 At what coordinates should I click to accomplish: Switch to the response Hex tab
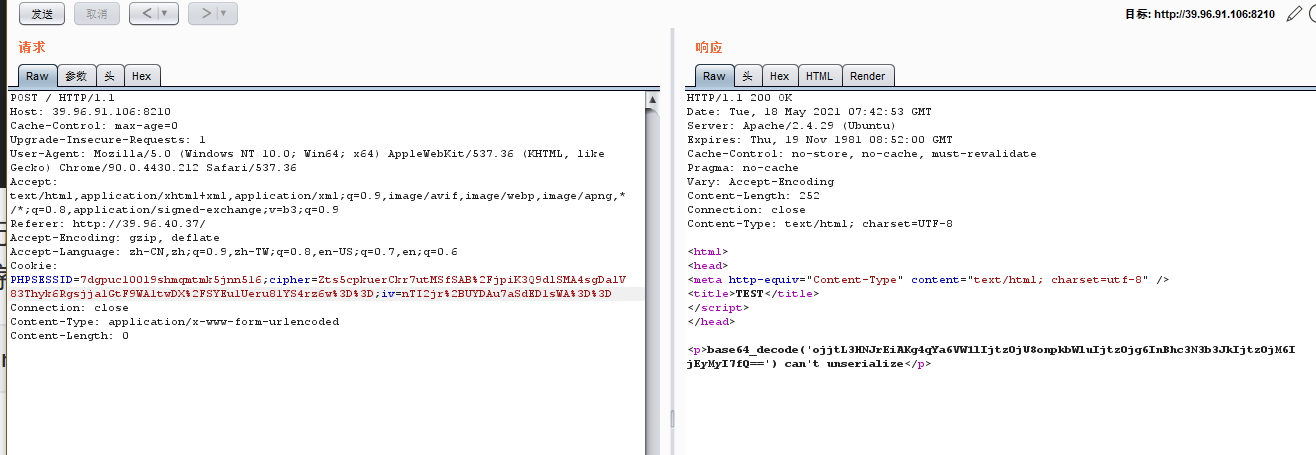pyautogui.click(x=780, y=76)
